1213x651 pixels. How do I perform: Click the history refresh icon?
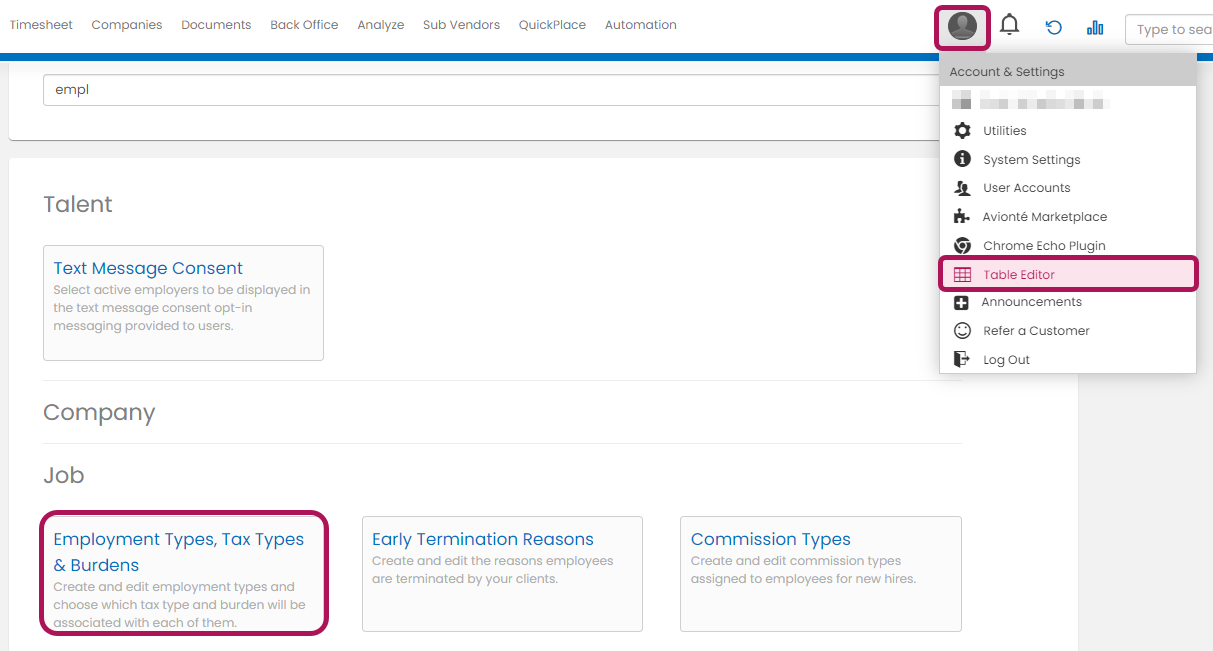[1053, 28]
